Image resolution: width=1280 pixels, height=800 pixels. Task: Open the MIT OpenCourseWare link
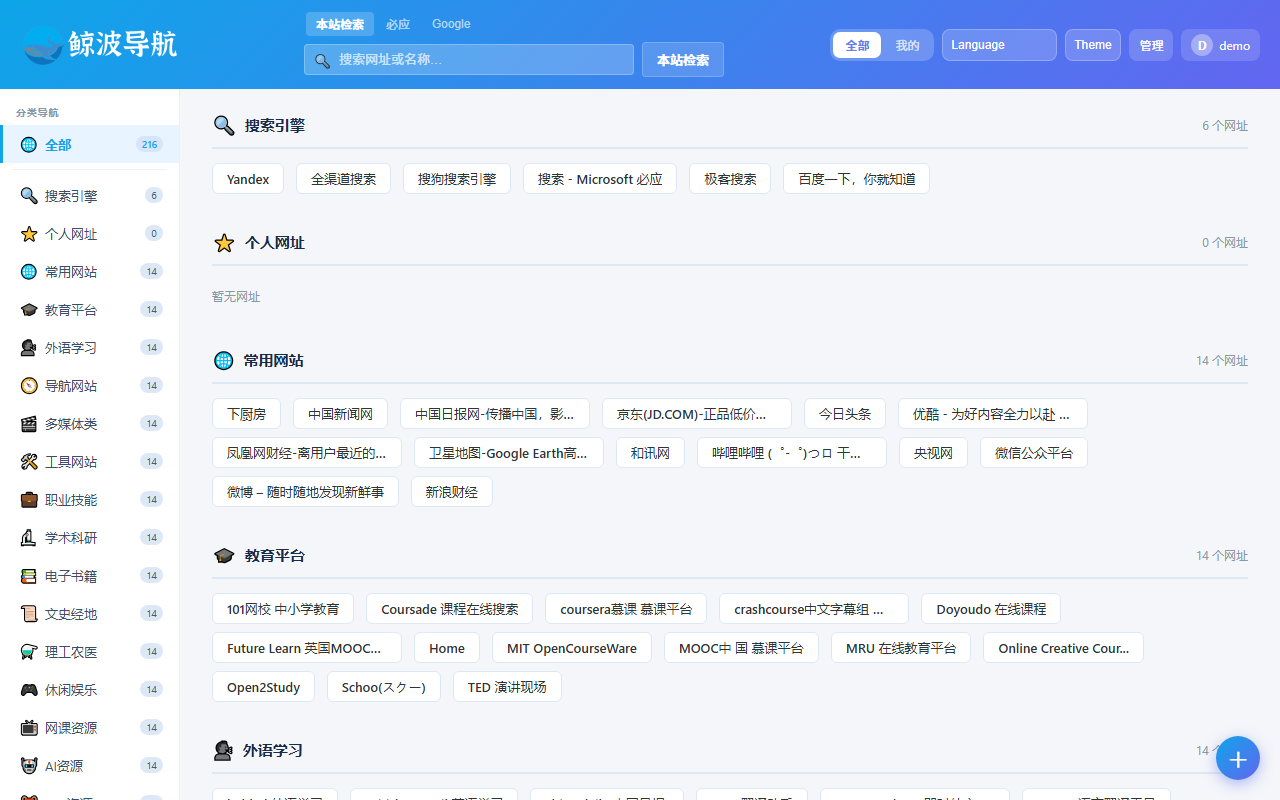click(572, 648)
